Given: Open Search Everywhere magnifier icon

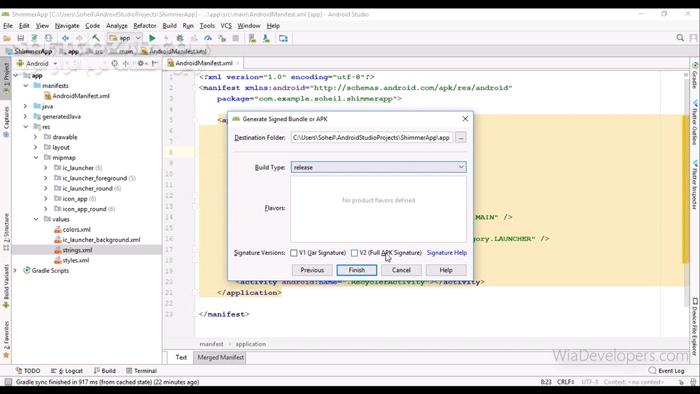Looking at the screenshot, I should tap(680, 38).
